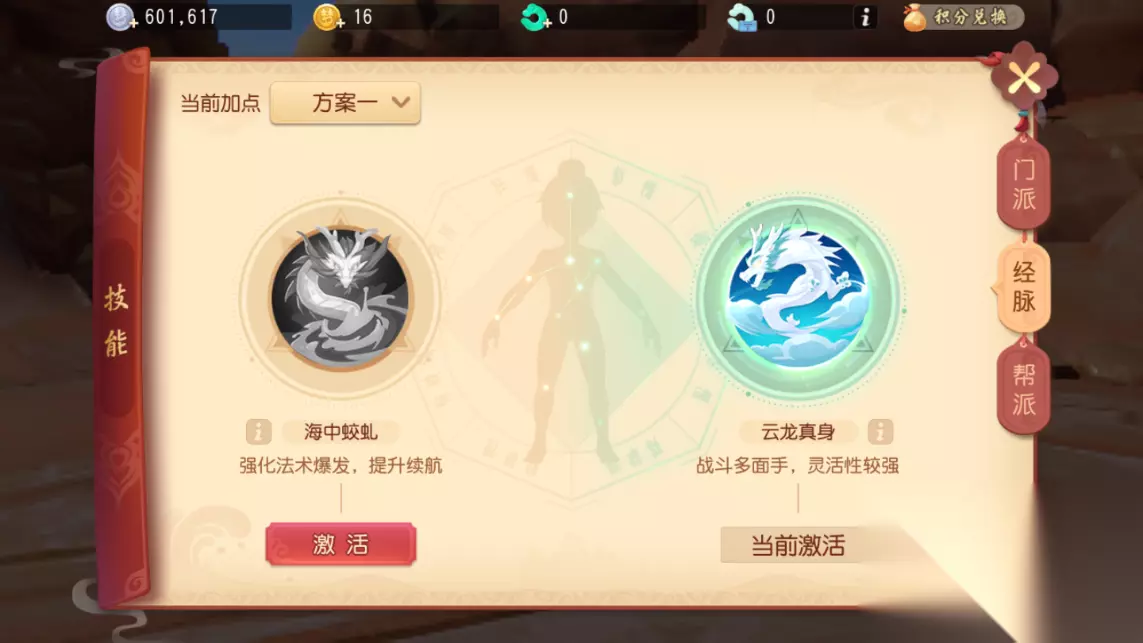
Task: Open info for 云龙真身 skill
Action: [880, 432]
